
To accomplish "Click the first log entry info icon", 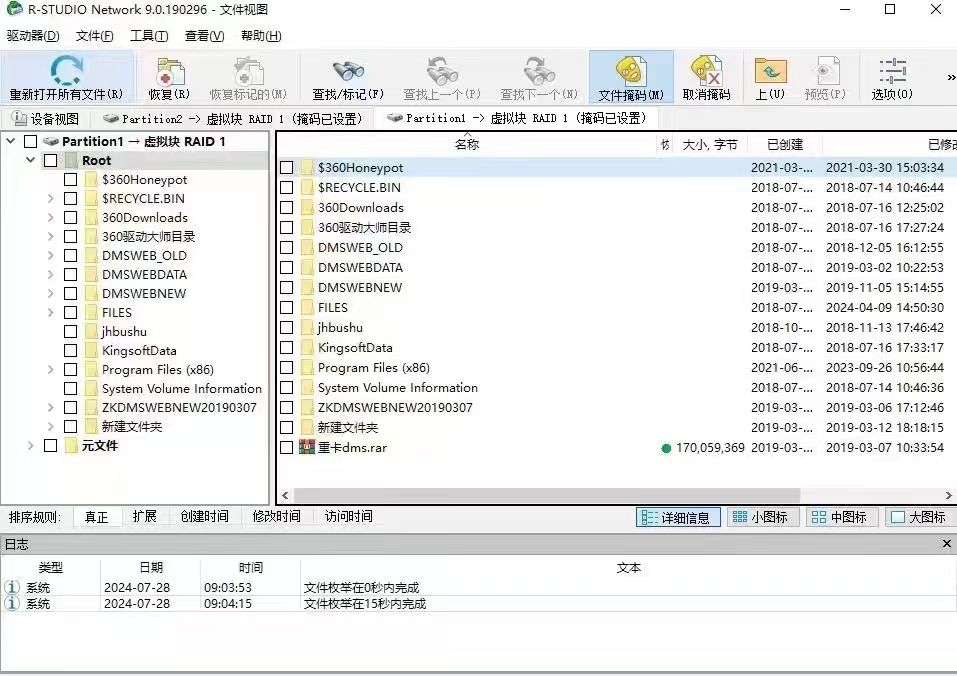I will pyautogui.click(x=12, y=587).
